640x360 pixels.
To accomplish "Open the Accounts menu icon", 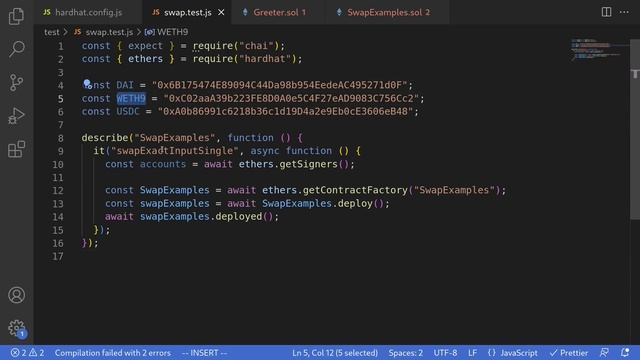I will 16,295.
